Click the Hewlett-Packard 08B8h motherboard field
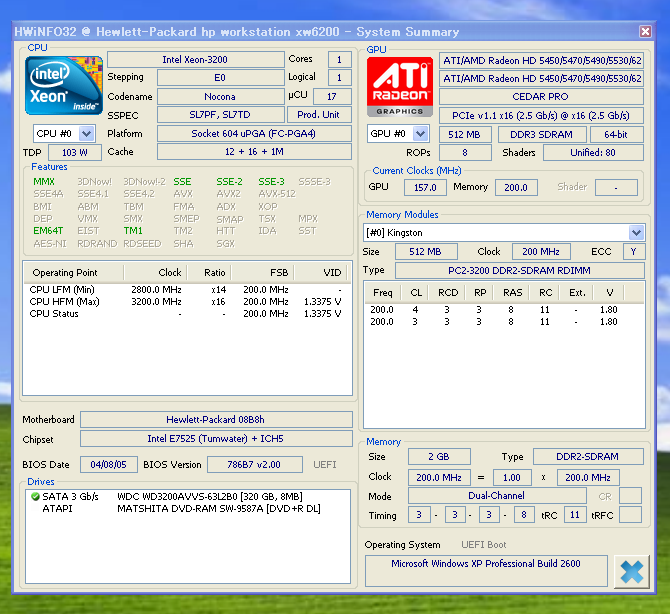Screen dimensions: 670x614 click(x=216, y=420)
